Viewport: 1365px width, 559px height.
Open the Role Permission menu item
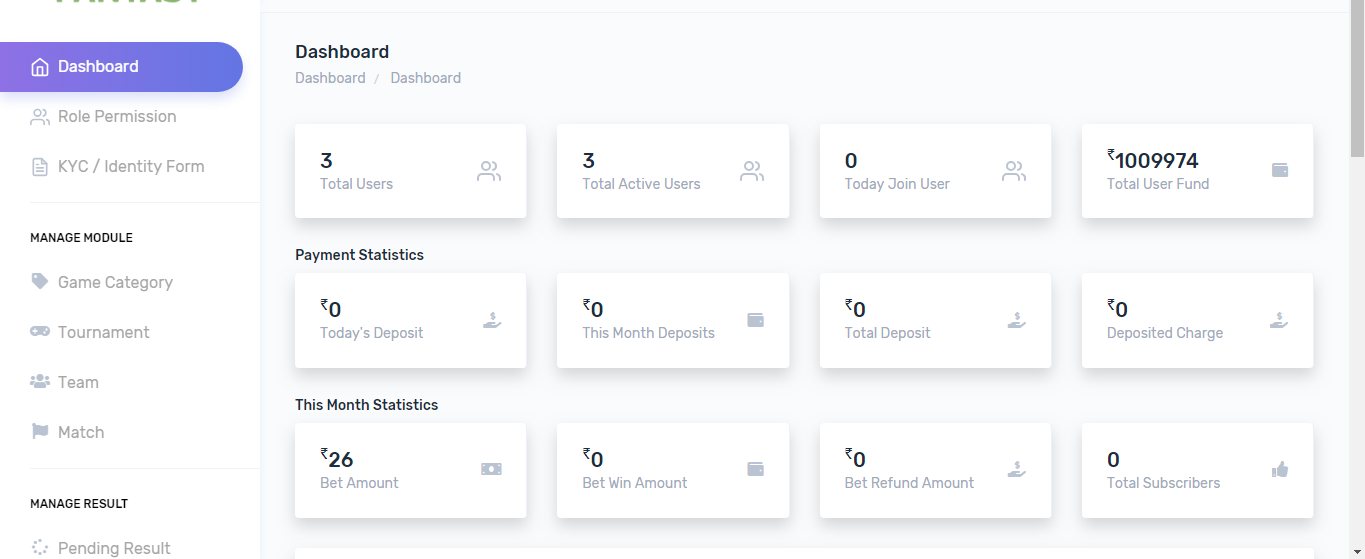(x=117, y=117)
